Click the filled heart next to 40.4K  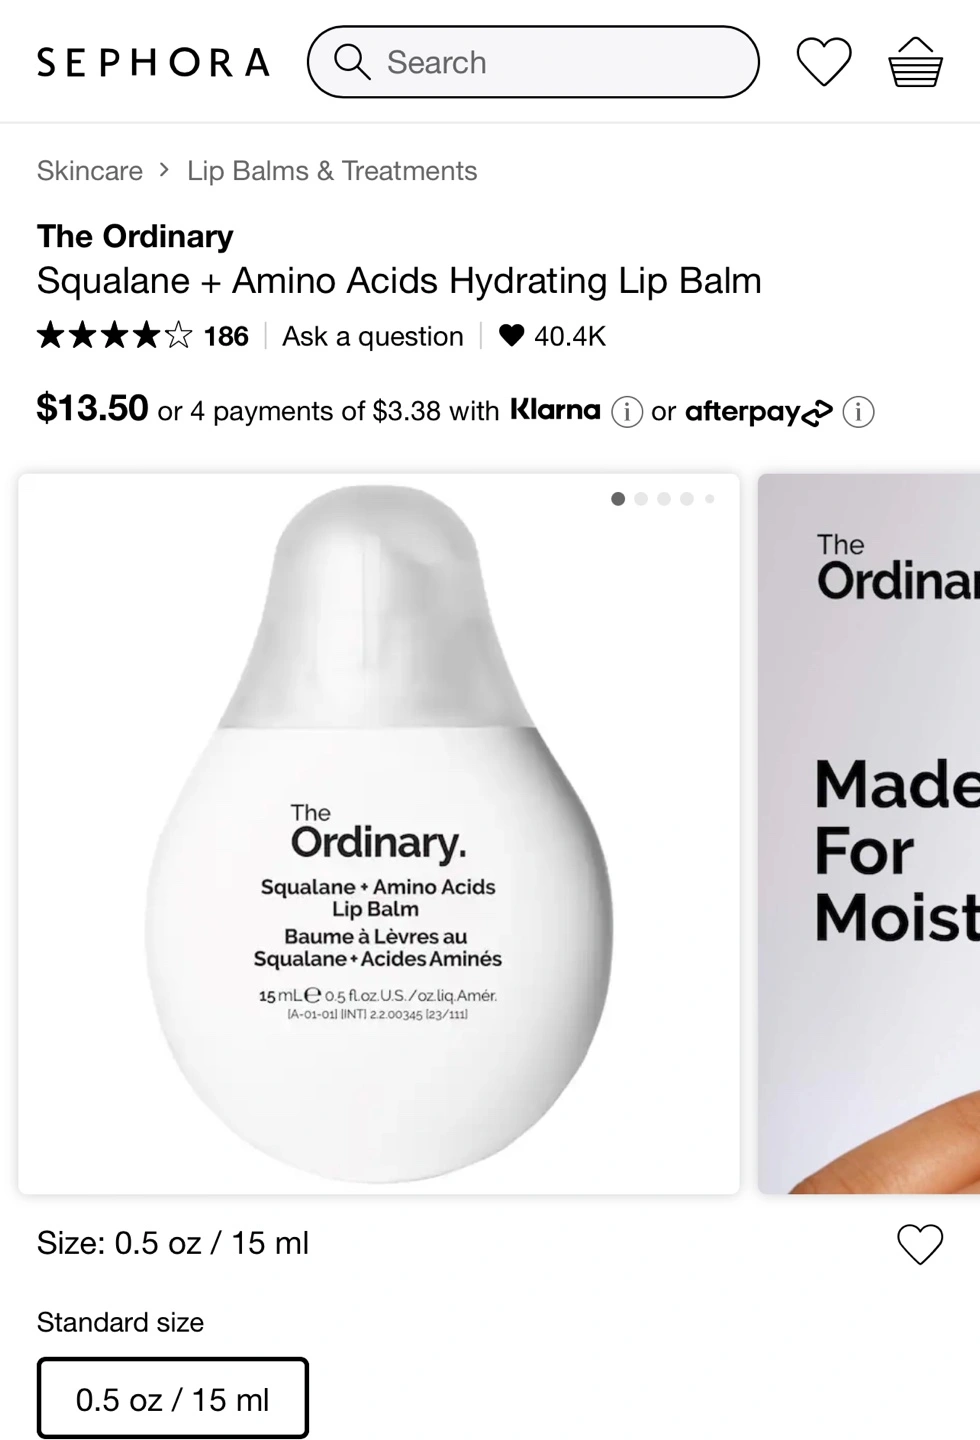tap(511, 336)
